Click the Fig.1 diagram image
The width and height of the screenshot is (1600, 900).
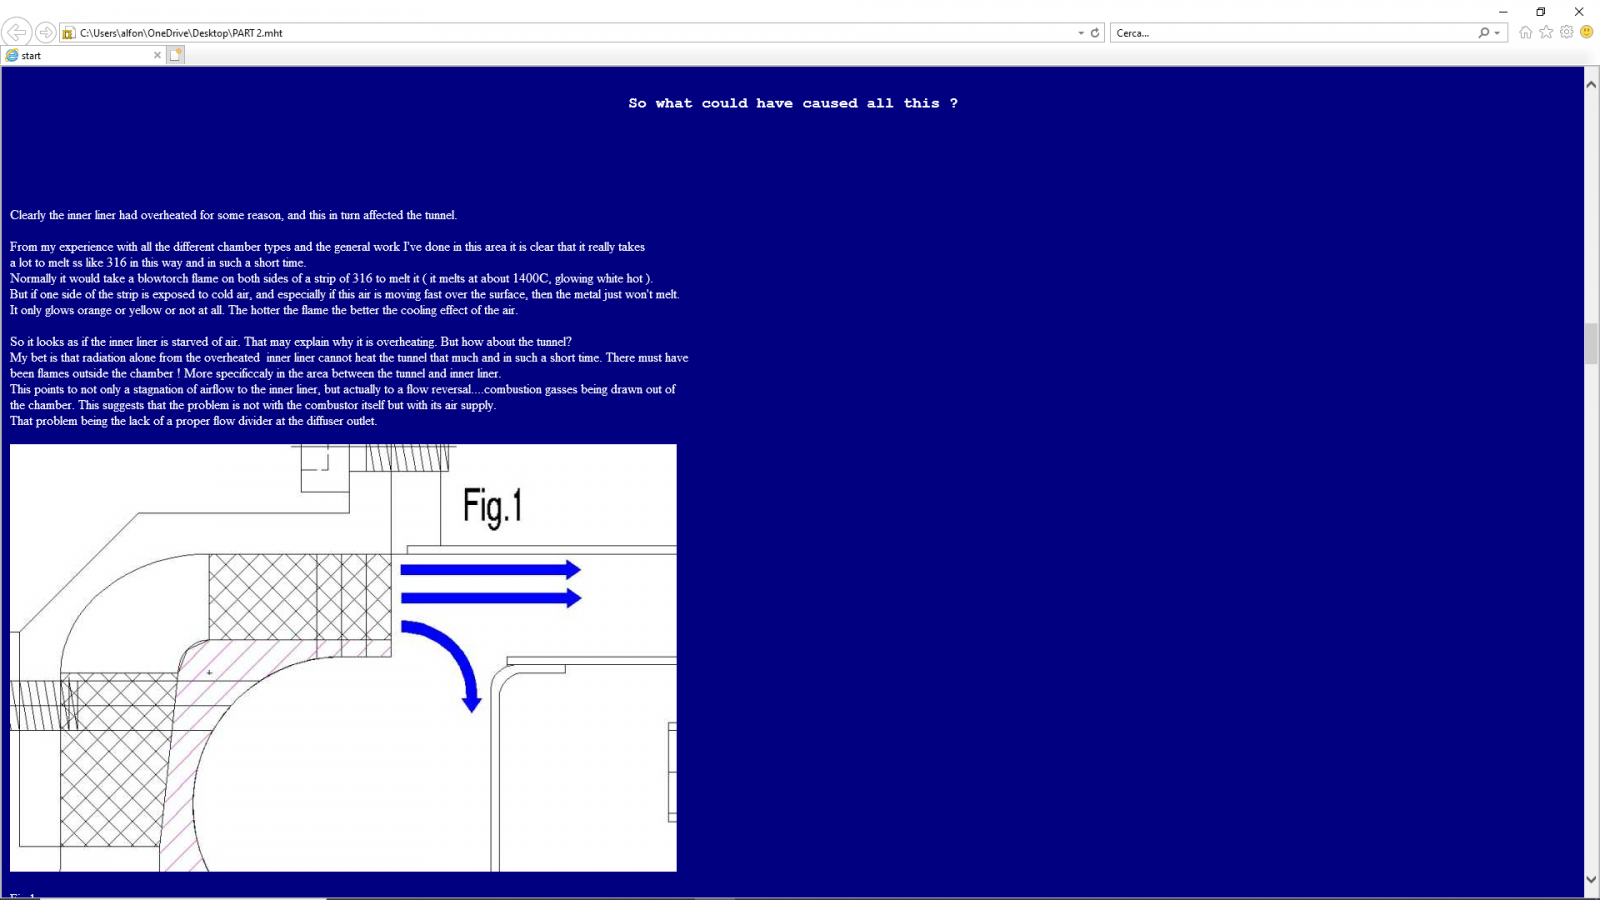tap(343, 658)
